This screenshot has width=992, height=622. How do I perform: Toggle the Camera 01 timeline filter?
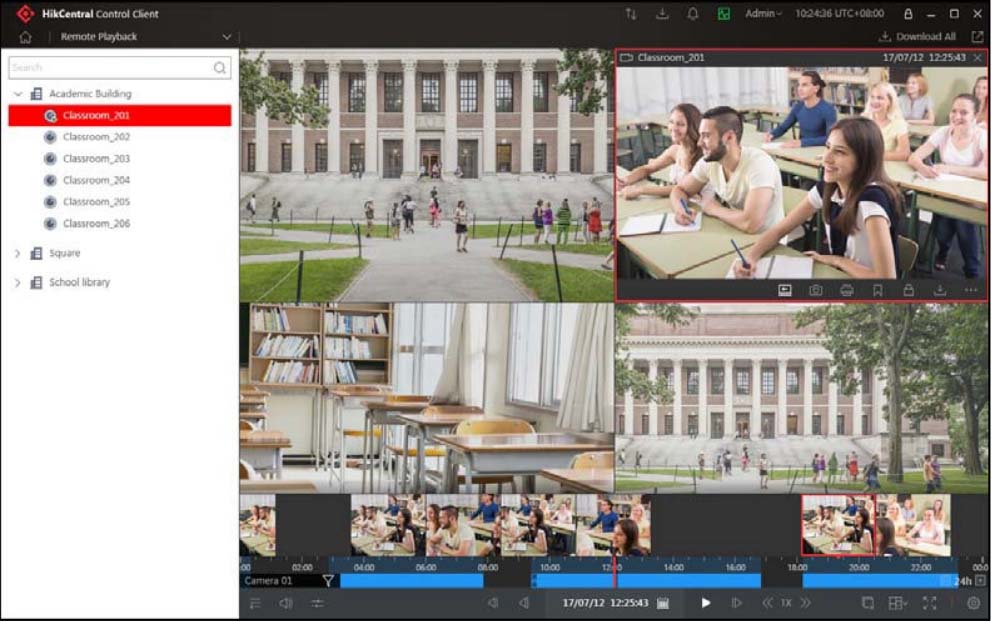pos(327,580)
